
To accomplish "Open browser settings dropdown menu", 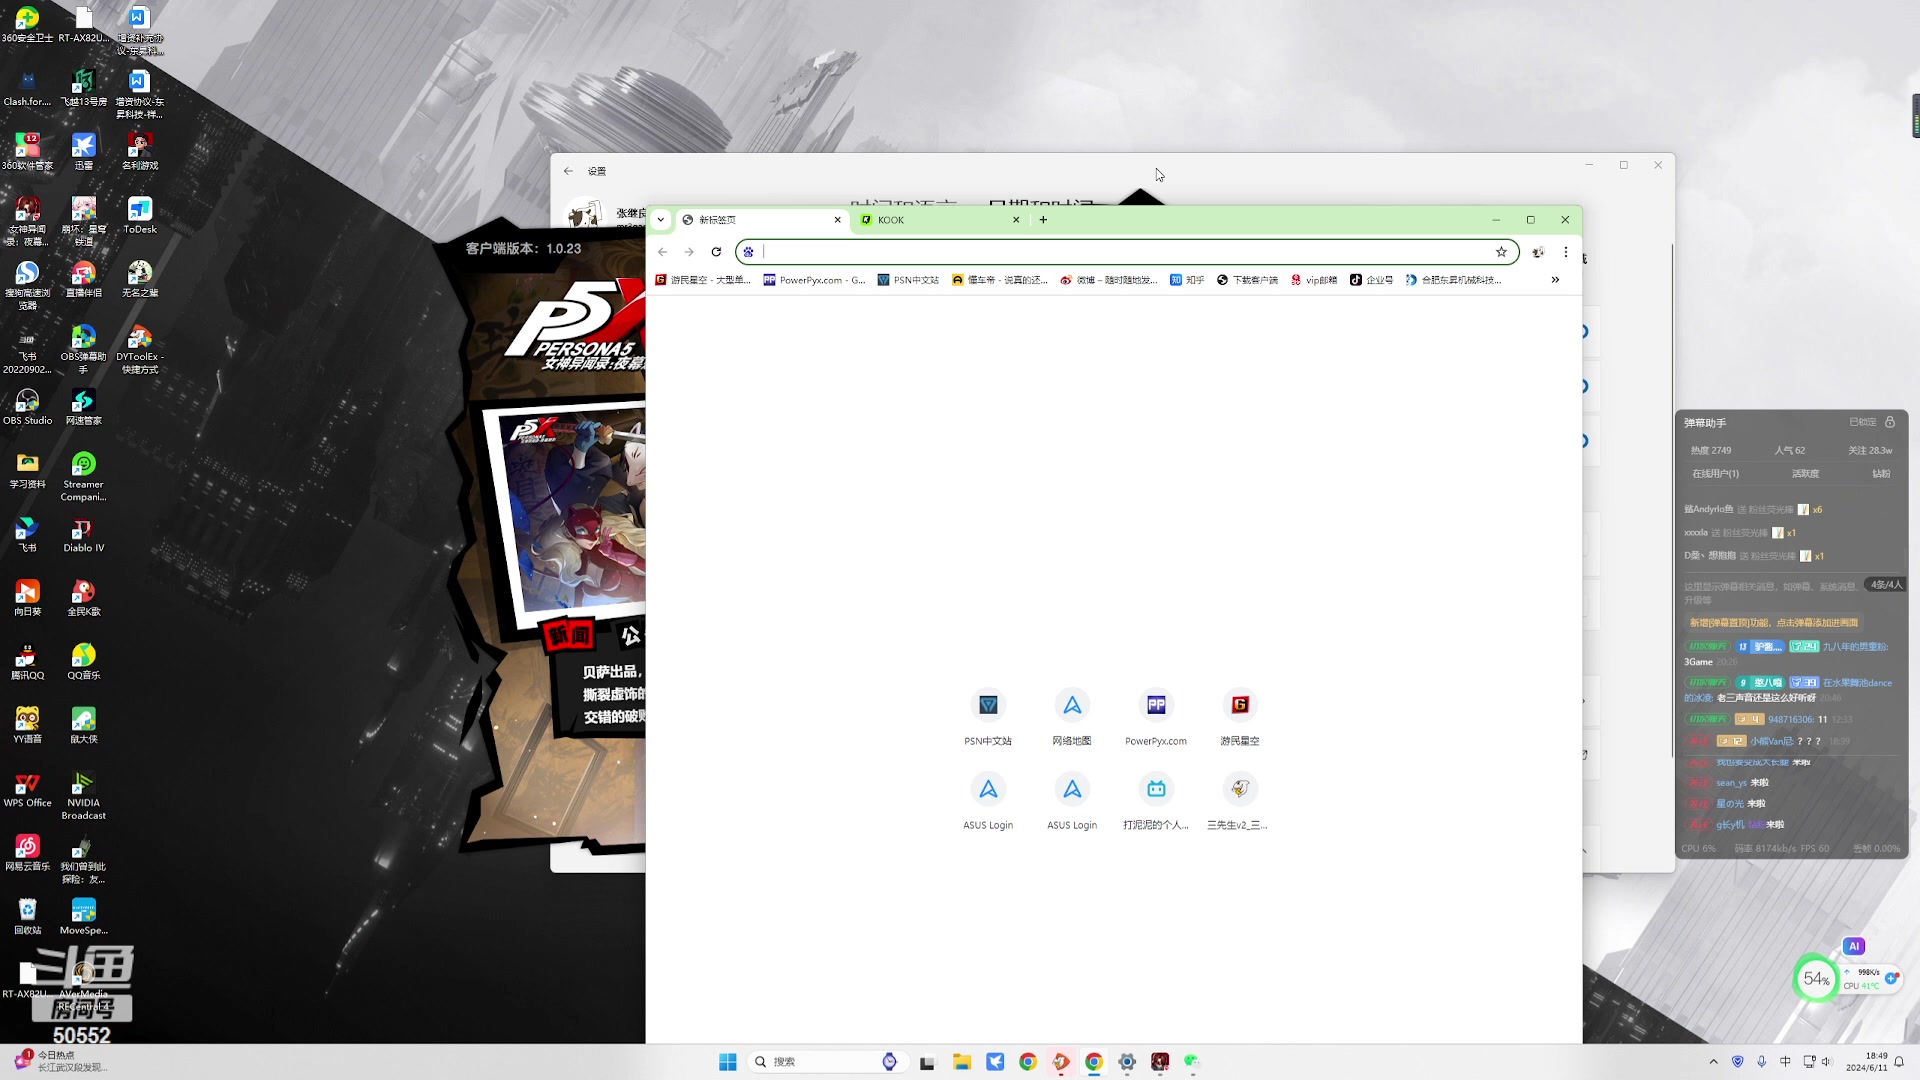I will 1565,252.
